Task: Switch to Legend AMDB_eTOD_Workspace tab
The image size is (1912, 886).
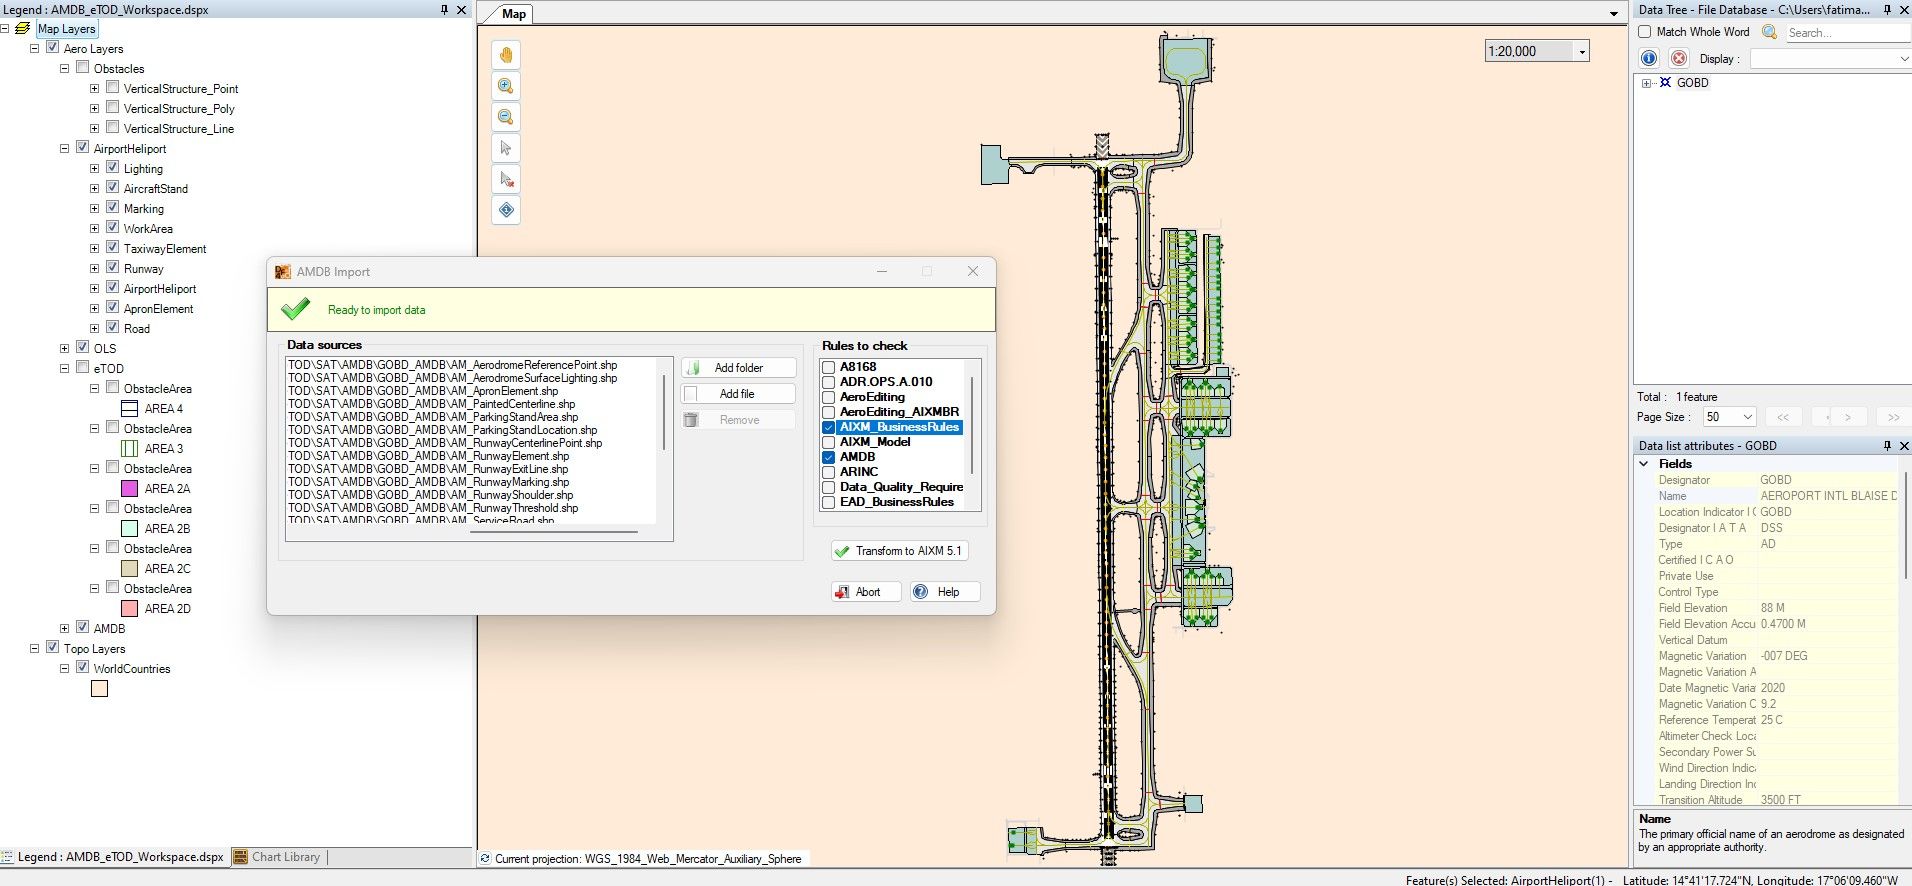Action: [113, 857]
